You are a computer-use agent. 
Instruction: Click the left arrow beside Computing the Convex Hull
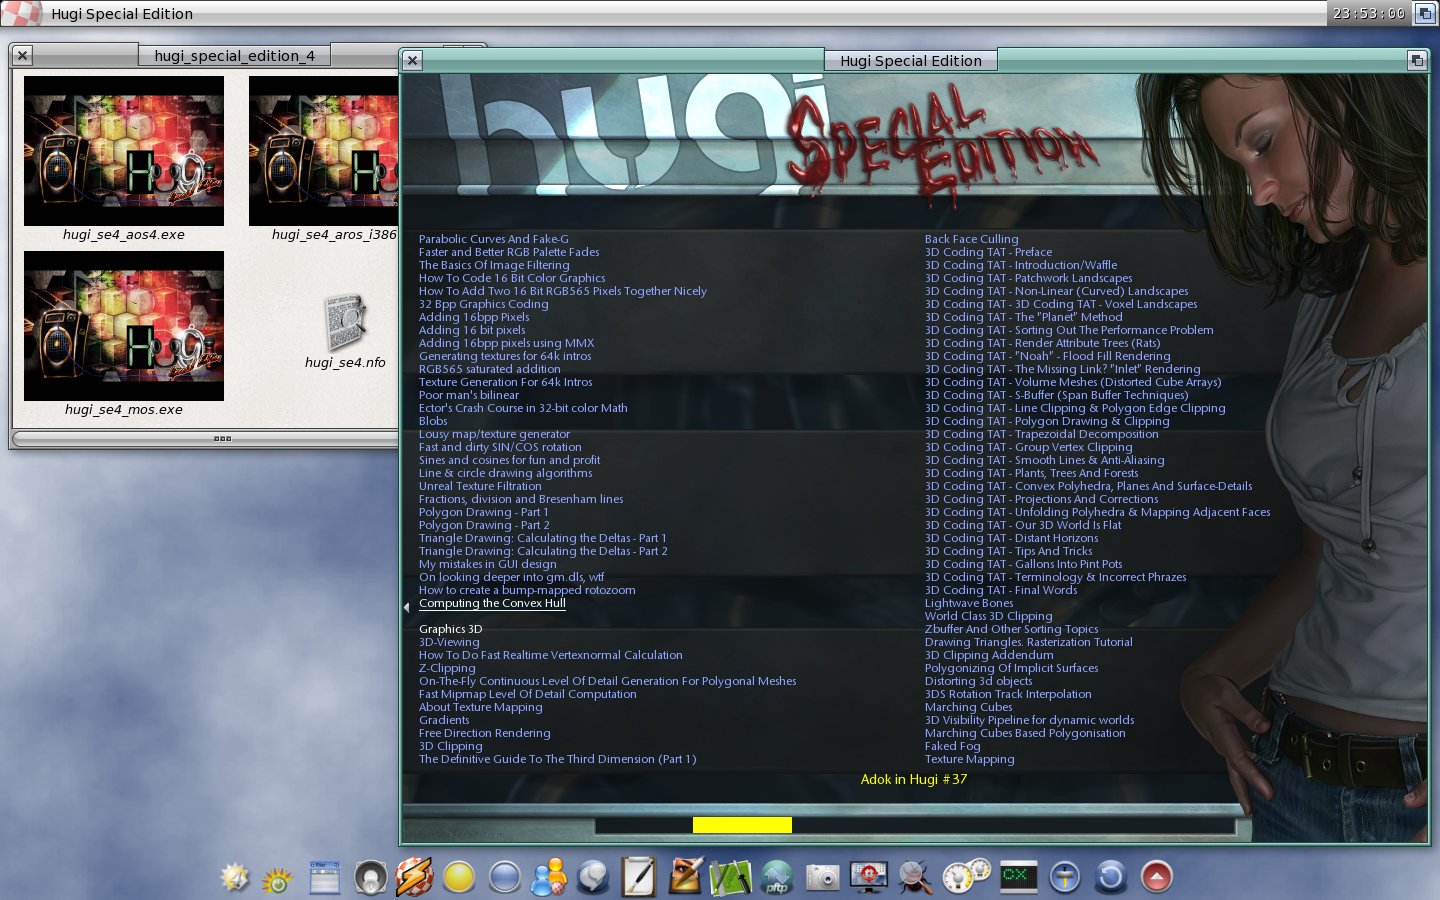(x=407, y=607)
